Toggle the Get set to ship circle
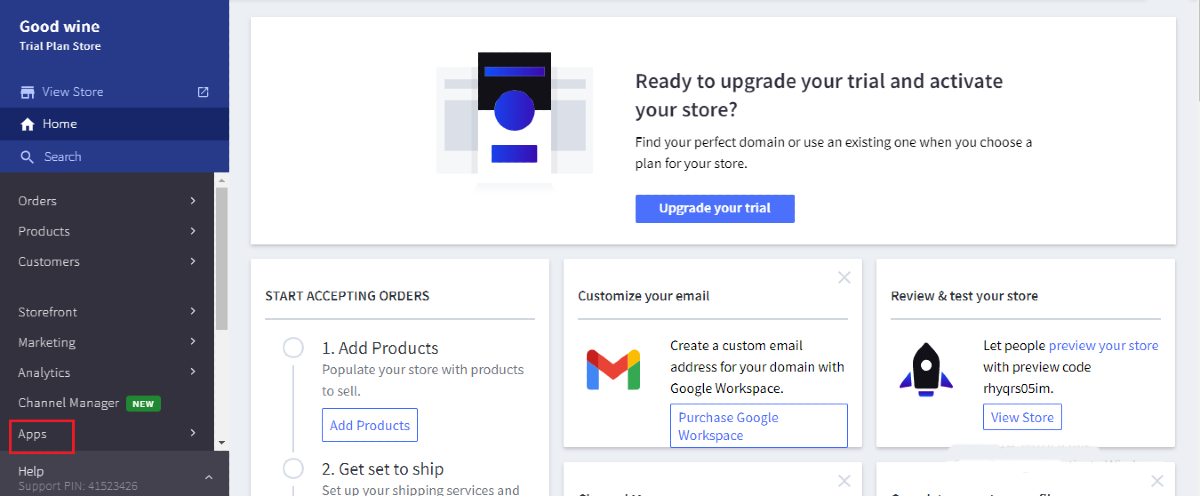The image size is (1200, 496). pos(293,468)
